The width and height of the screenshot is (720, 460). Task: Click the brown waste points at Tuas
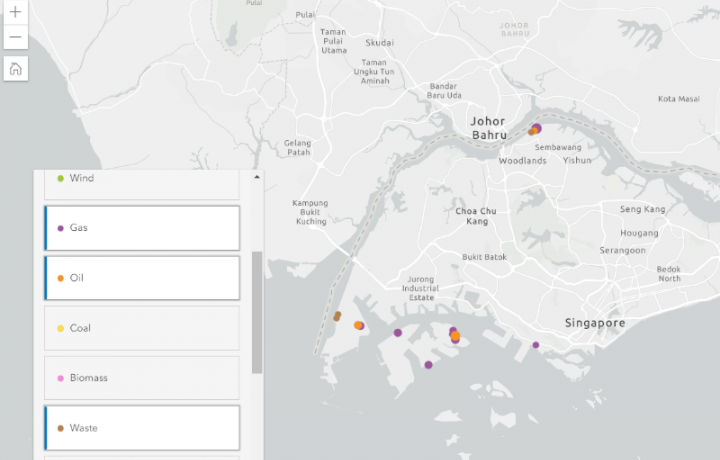[337, 316]
